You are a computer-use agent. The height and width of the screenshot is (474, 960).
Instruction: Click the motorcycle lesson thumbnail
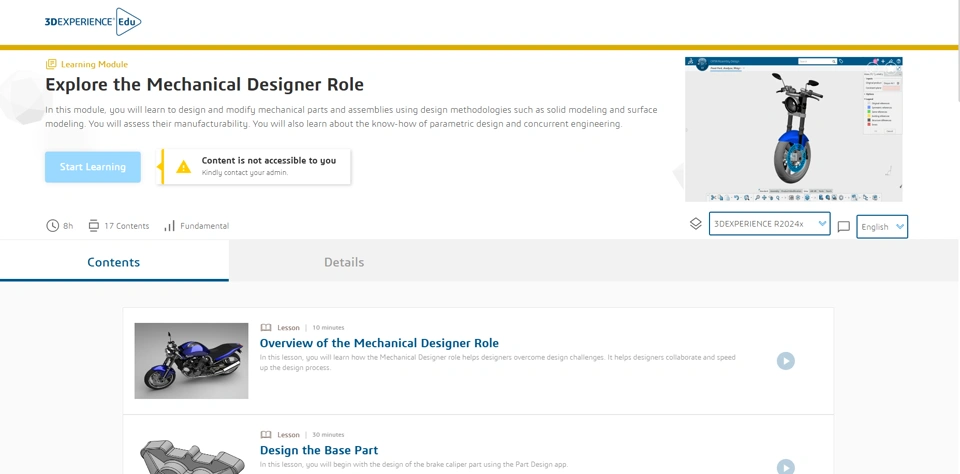pos(191,361)
